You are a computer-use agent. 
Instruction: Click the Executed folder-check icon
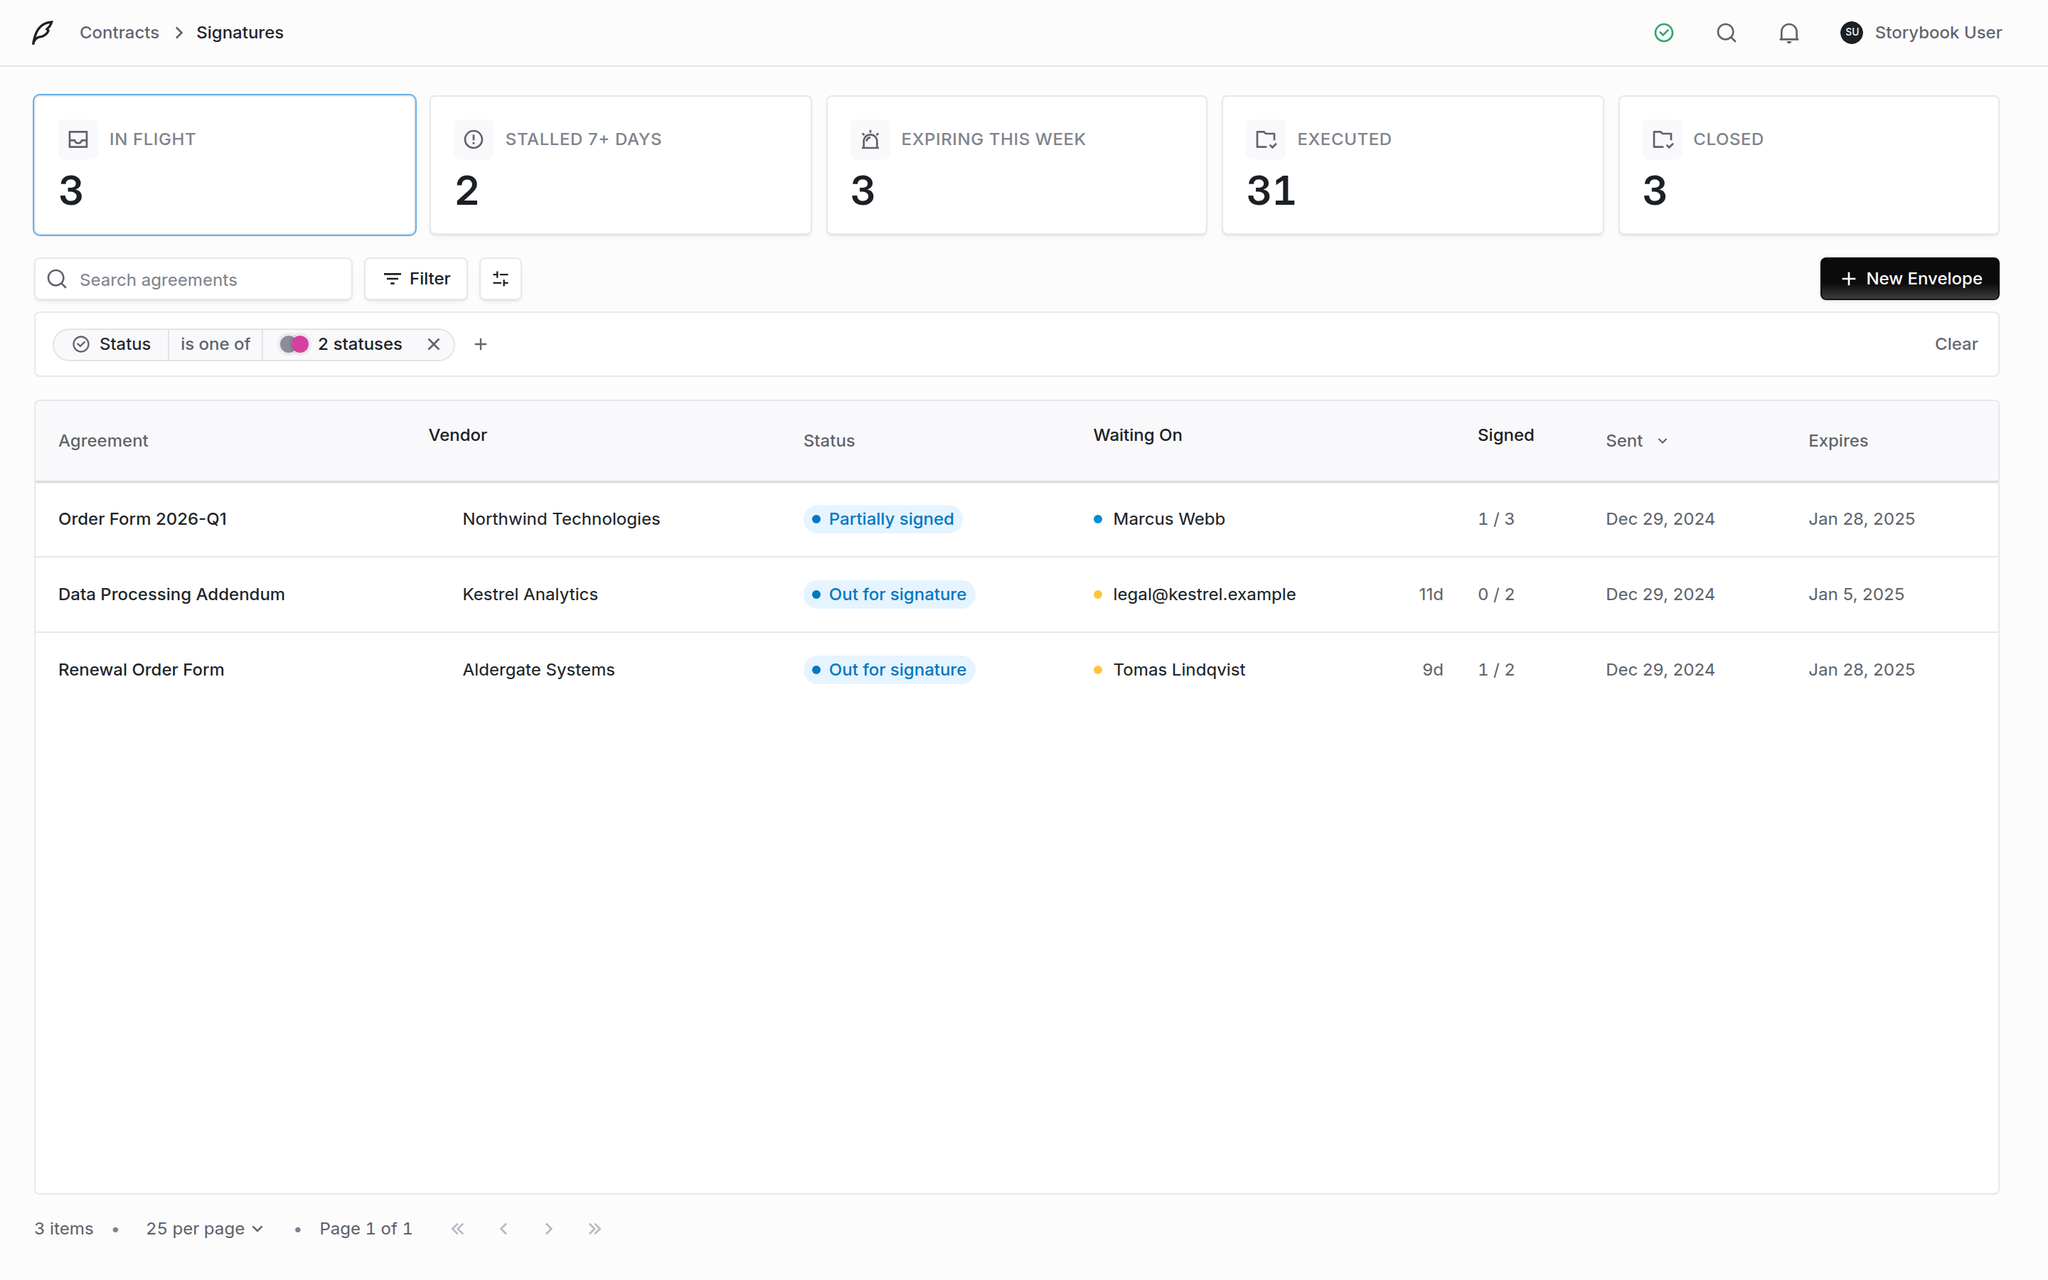coord(1266,139)
